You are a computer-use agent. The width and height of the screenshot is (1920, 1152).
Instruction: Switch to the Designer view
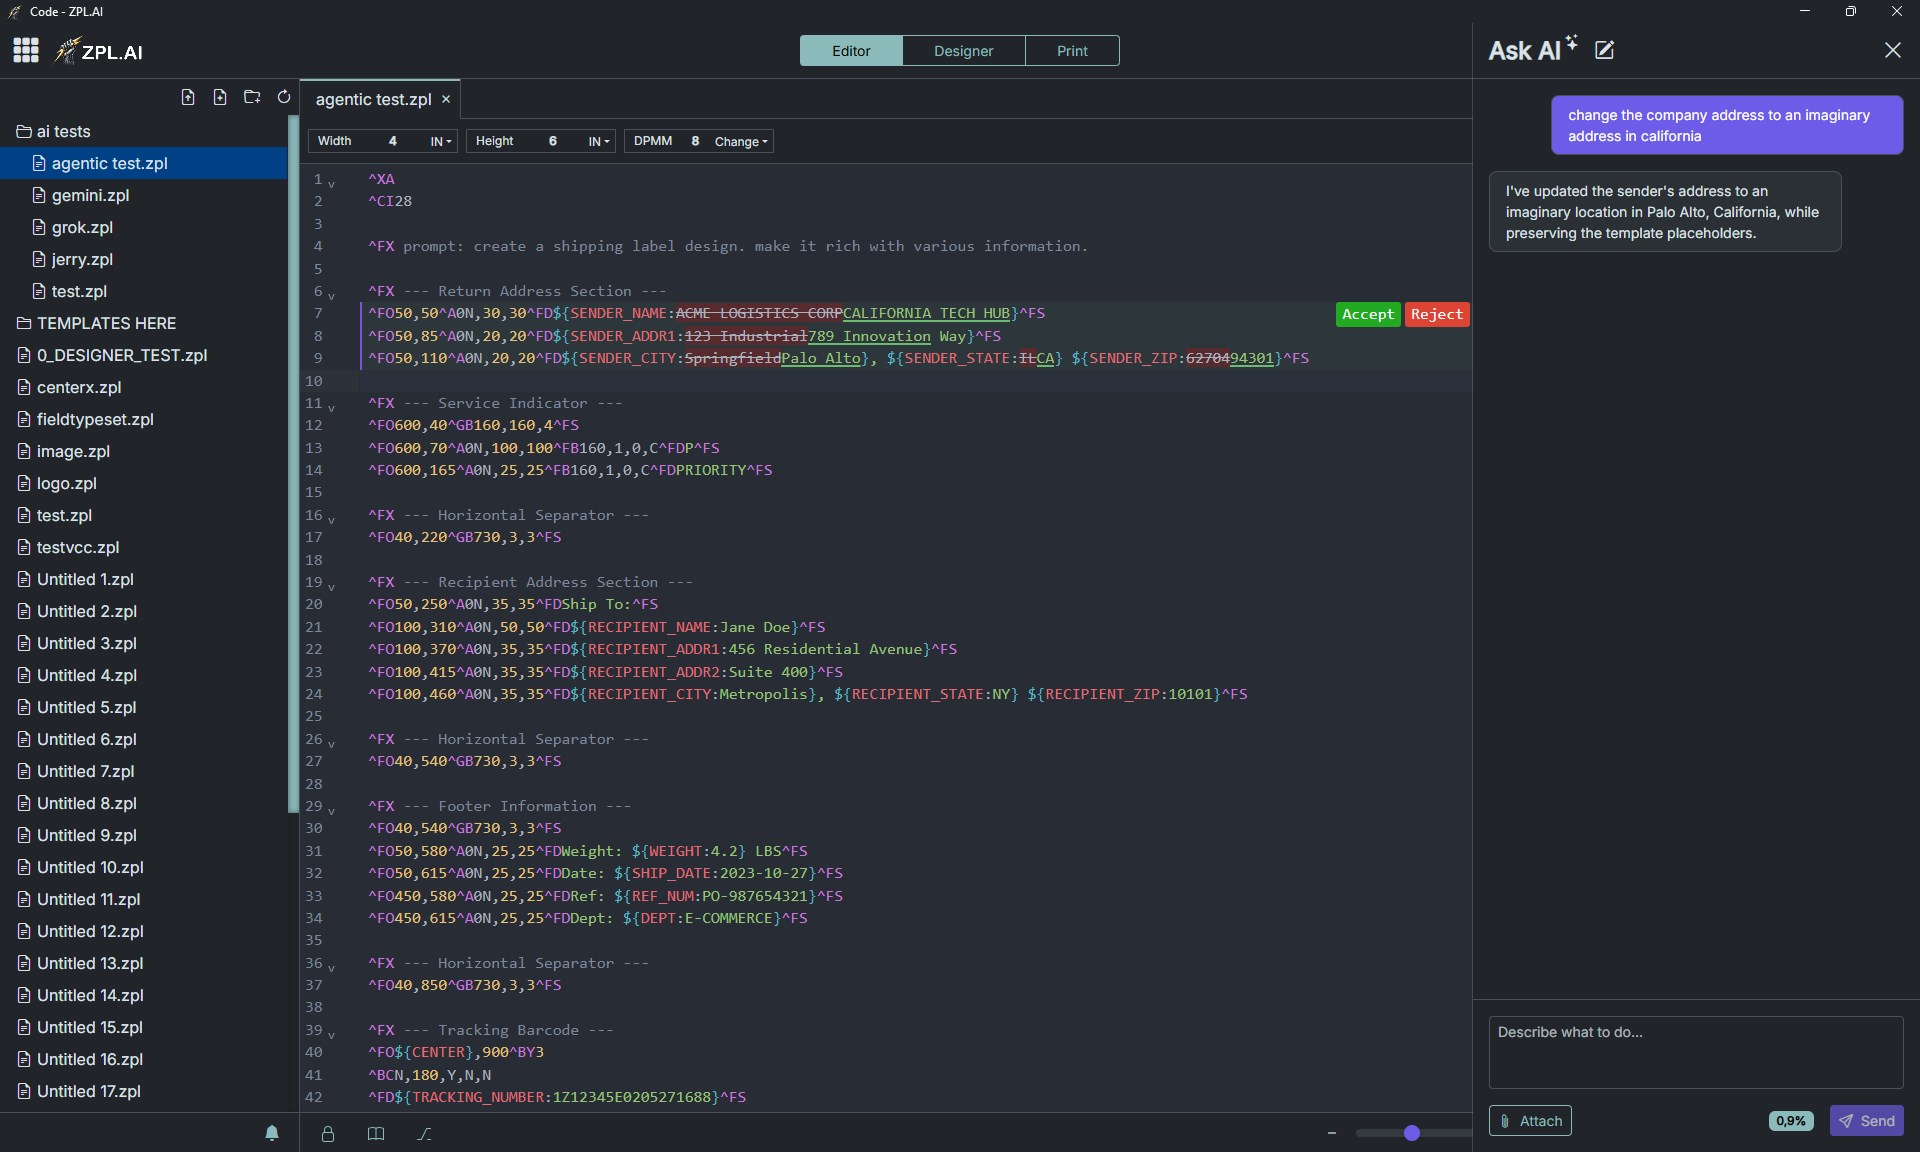[963, 51]
